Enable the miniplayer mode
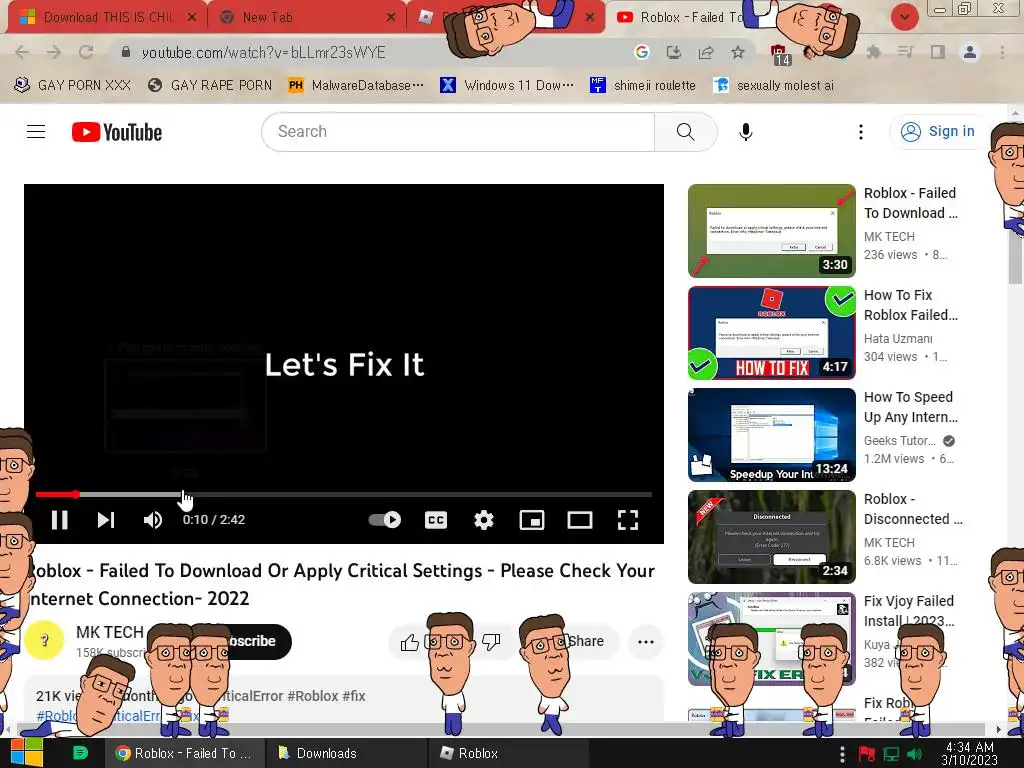The height and width of the screenshot is (768, 1024). [532, 520]
